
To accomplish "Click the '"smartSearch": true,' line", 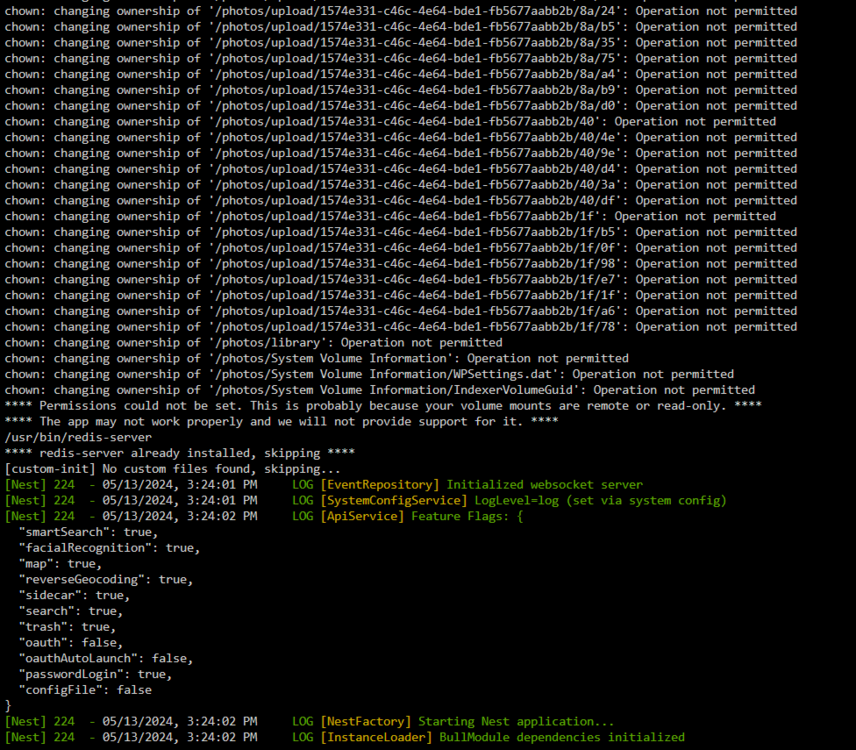I will 88,533.
